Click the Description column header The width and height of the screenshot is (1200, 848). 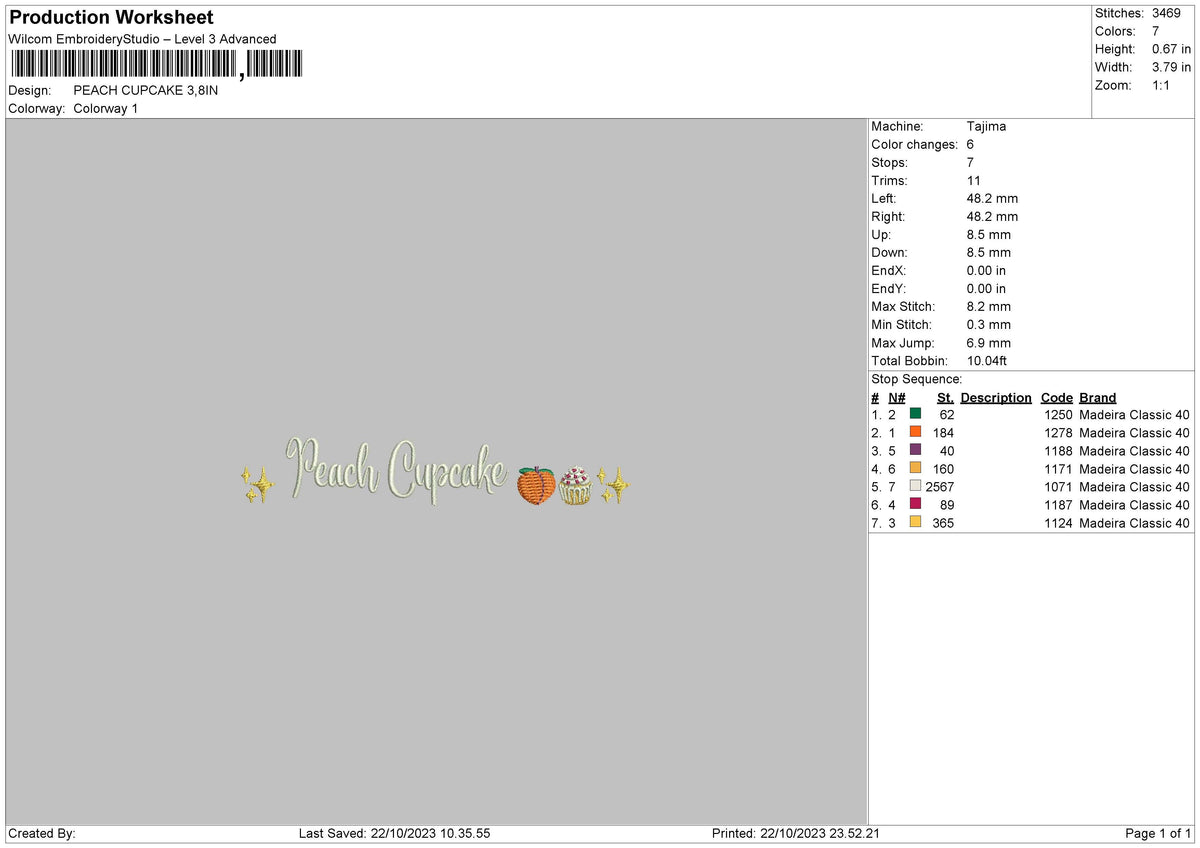[x=996, y=398]
